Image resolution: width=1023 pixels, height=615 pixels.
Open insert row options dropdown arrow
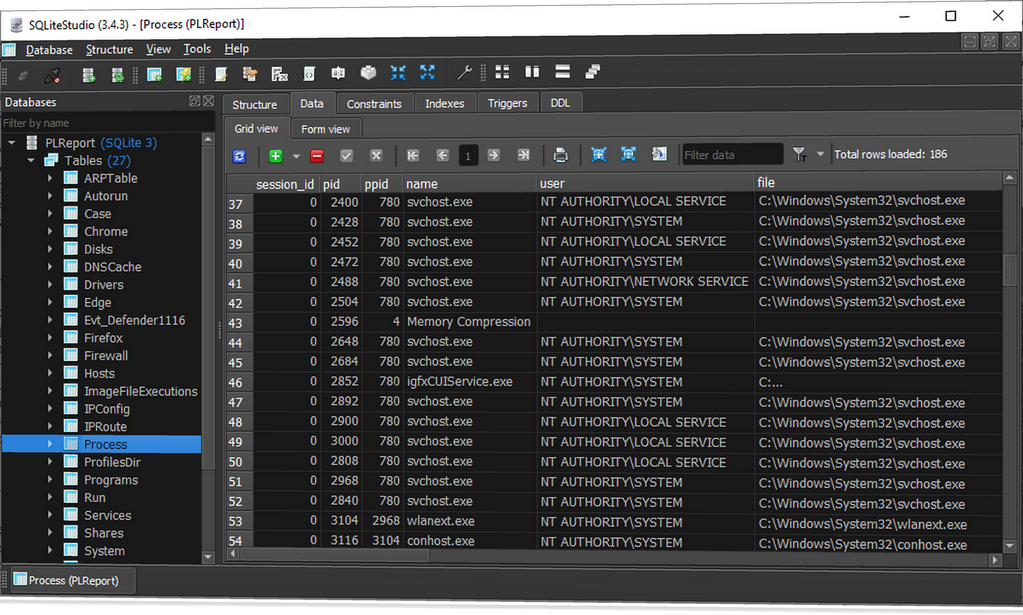pos(296,157)
